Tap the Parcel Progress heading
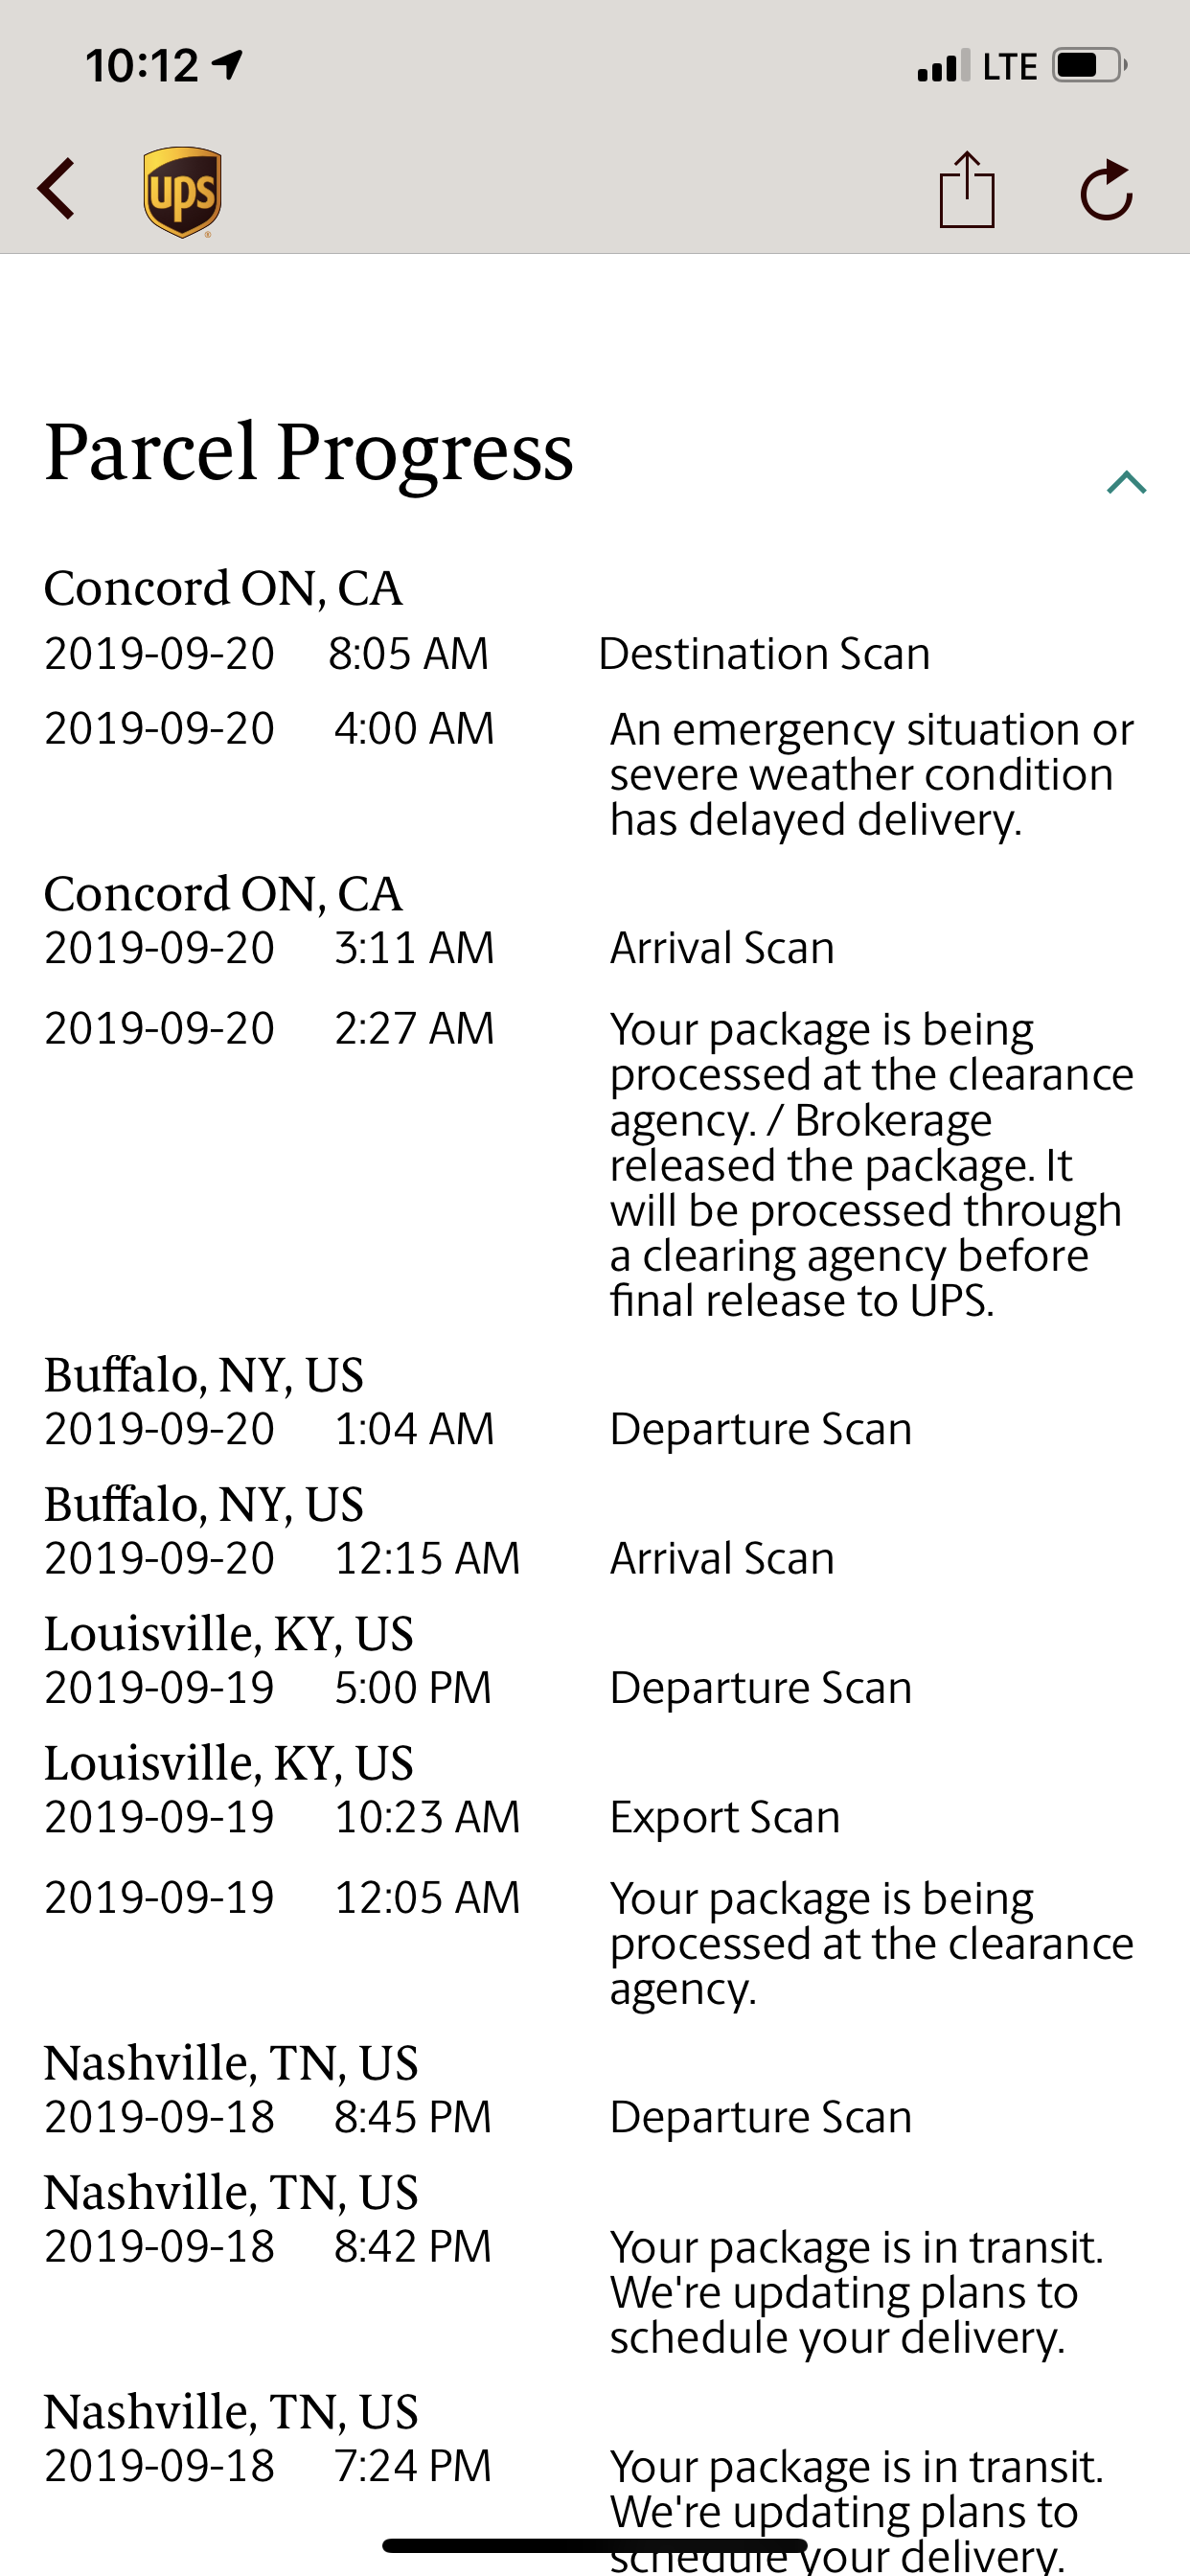This screenshot has height=2576, width=1190. coord(309,452)
